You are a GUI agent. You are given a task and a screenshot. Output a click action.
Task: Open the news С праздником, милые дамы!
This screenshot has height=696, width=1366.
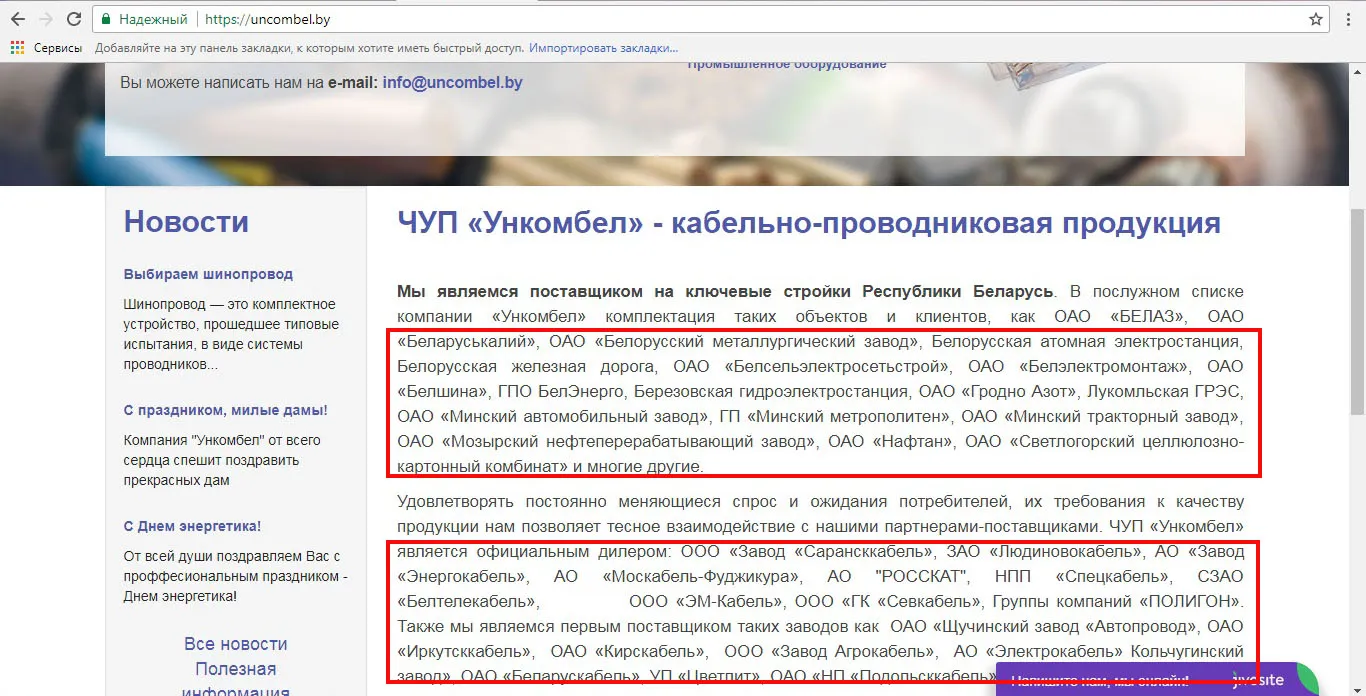(226, 410)
